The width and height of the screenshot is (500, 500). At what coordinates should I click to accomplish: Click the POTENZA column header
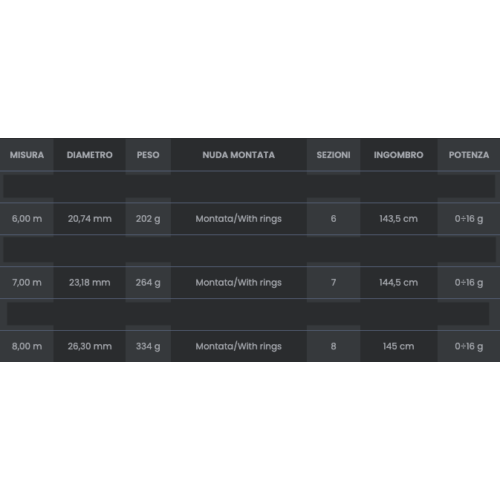[469, 155]
